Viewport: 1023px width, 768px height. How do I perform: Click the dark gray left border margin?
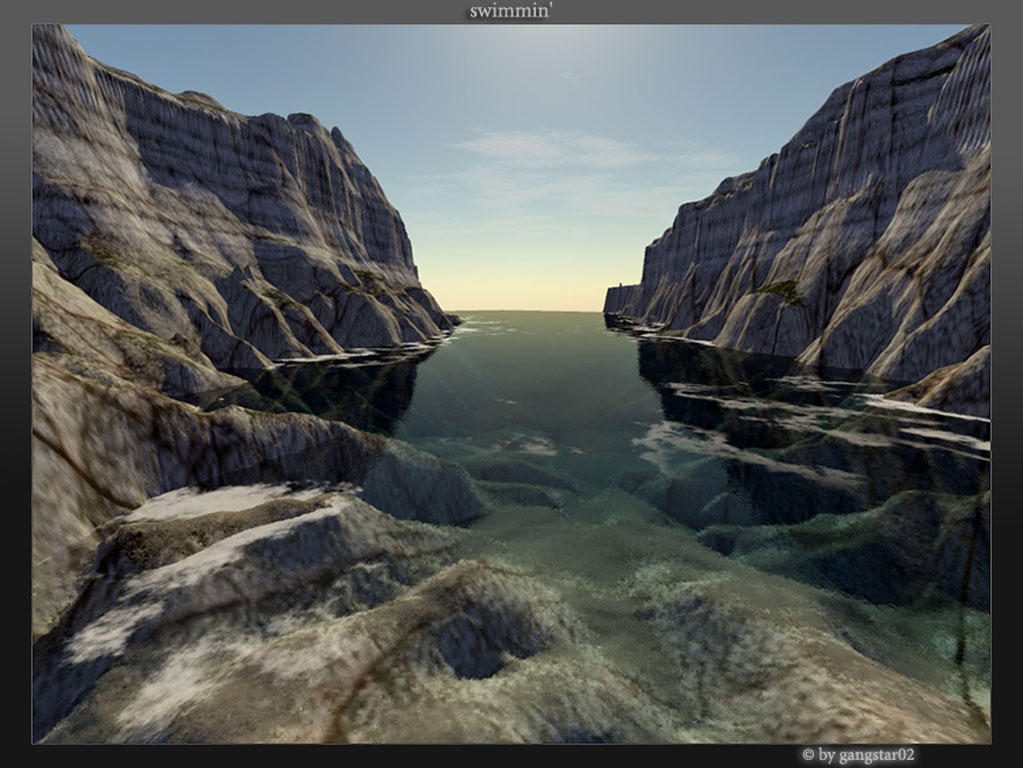(x=15, y=400)
